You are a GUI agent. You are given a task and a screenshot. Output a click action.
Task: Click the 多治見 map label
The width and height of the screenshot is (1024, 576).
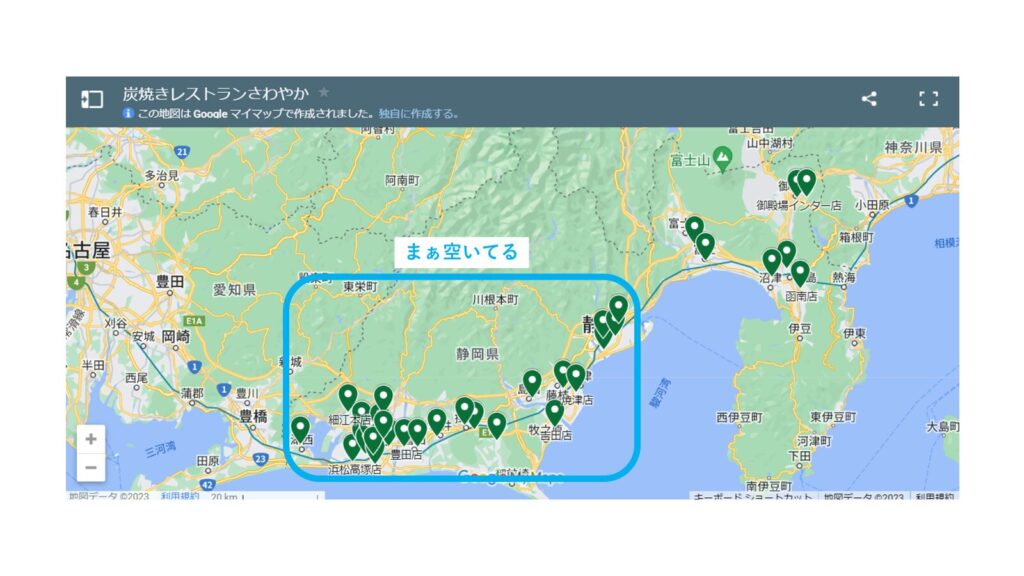[x=161, y=175]
